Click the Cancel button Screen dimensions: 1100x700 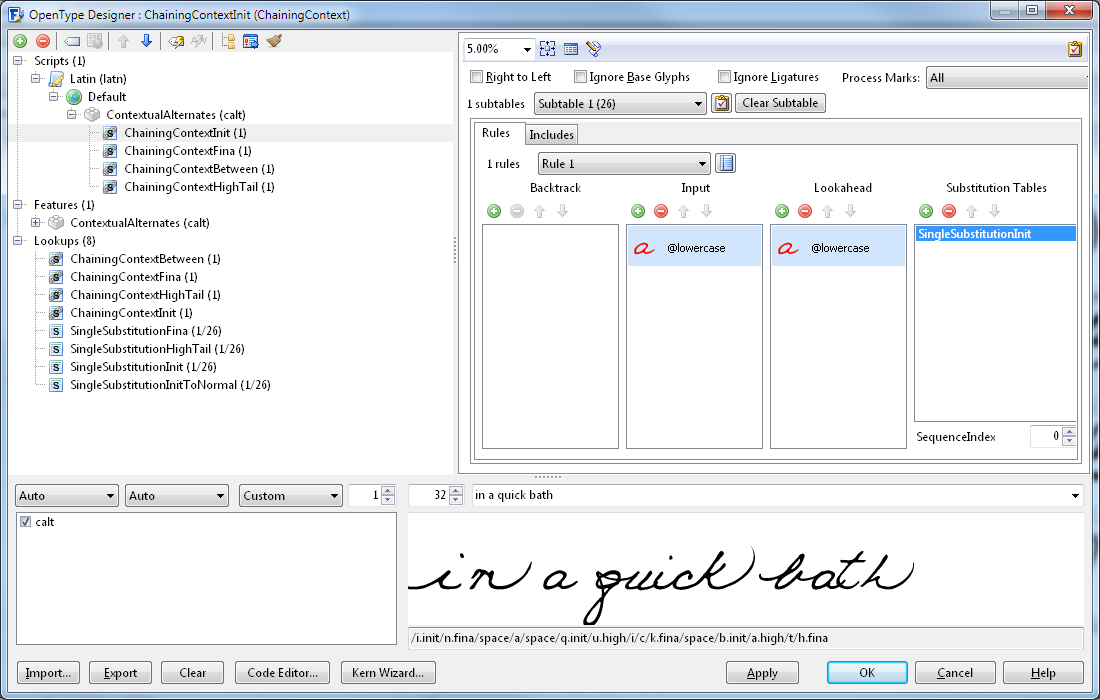[x=955, y=673]
